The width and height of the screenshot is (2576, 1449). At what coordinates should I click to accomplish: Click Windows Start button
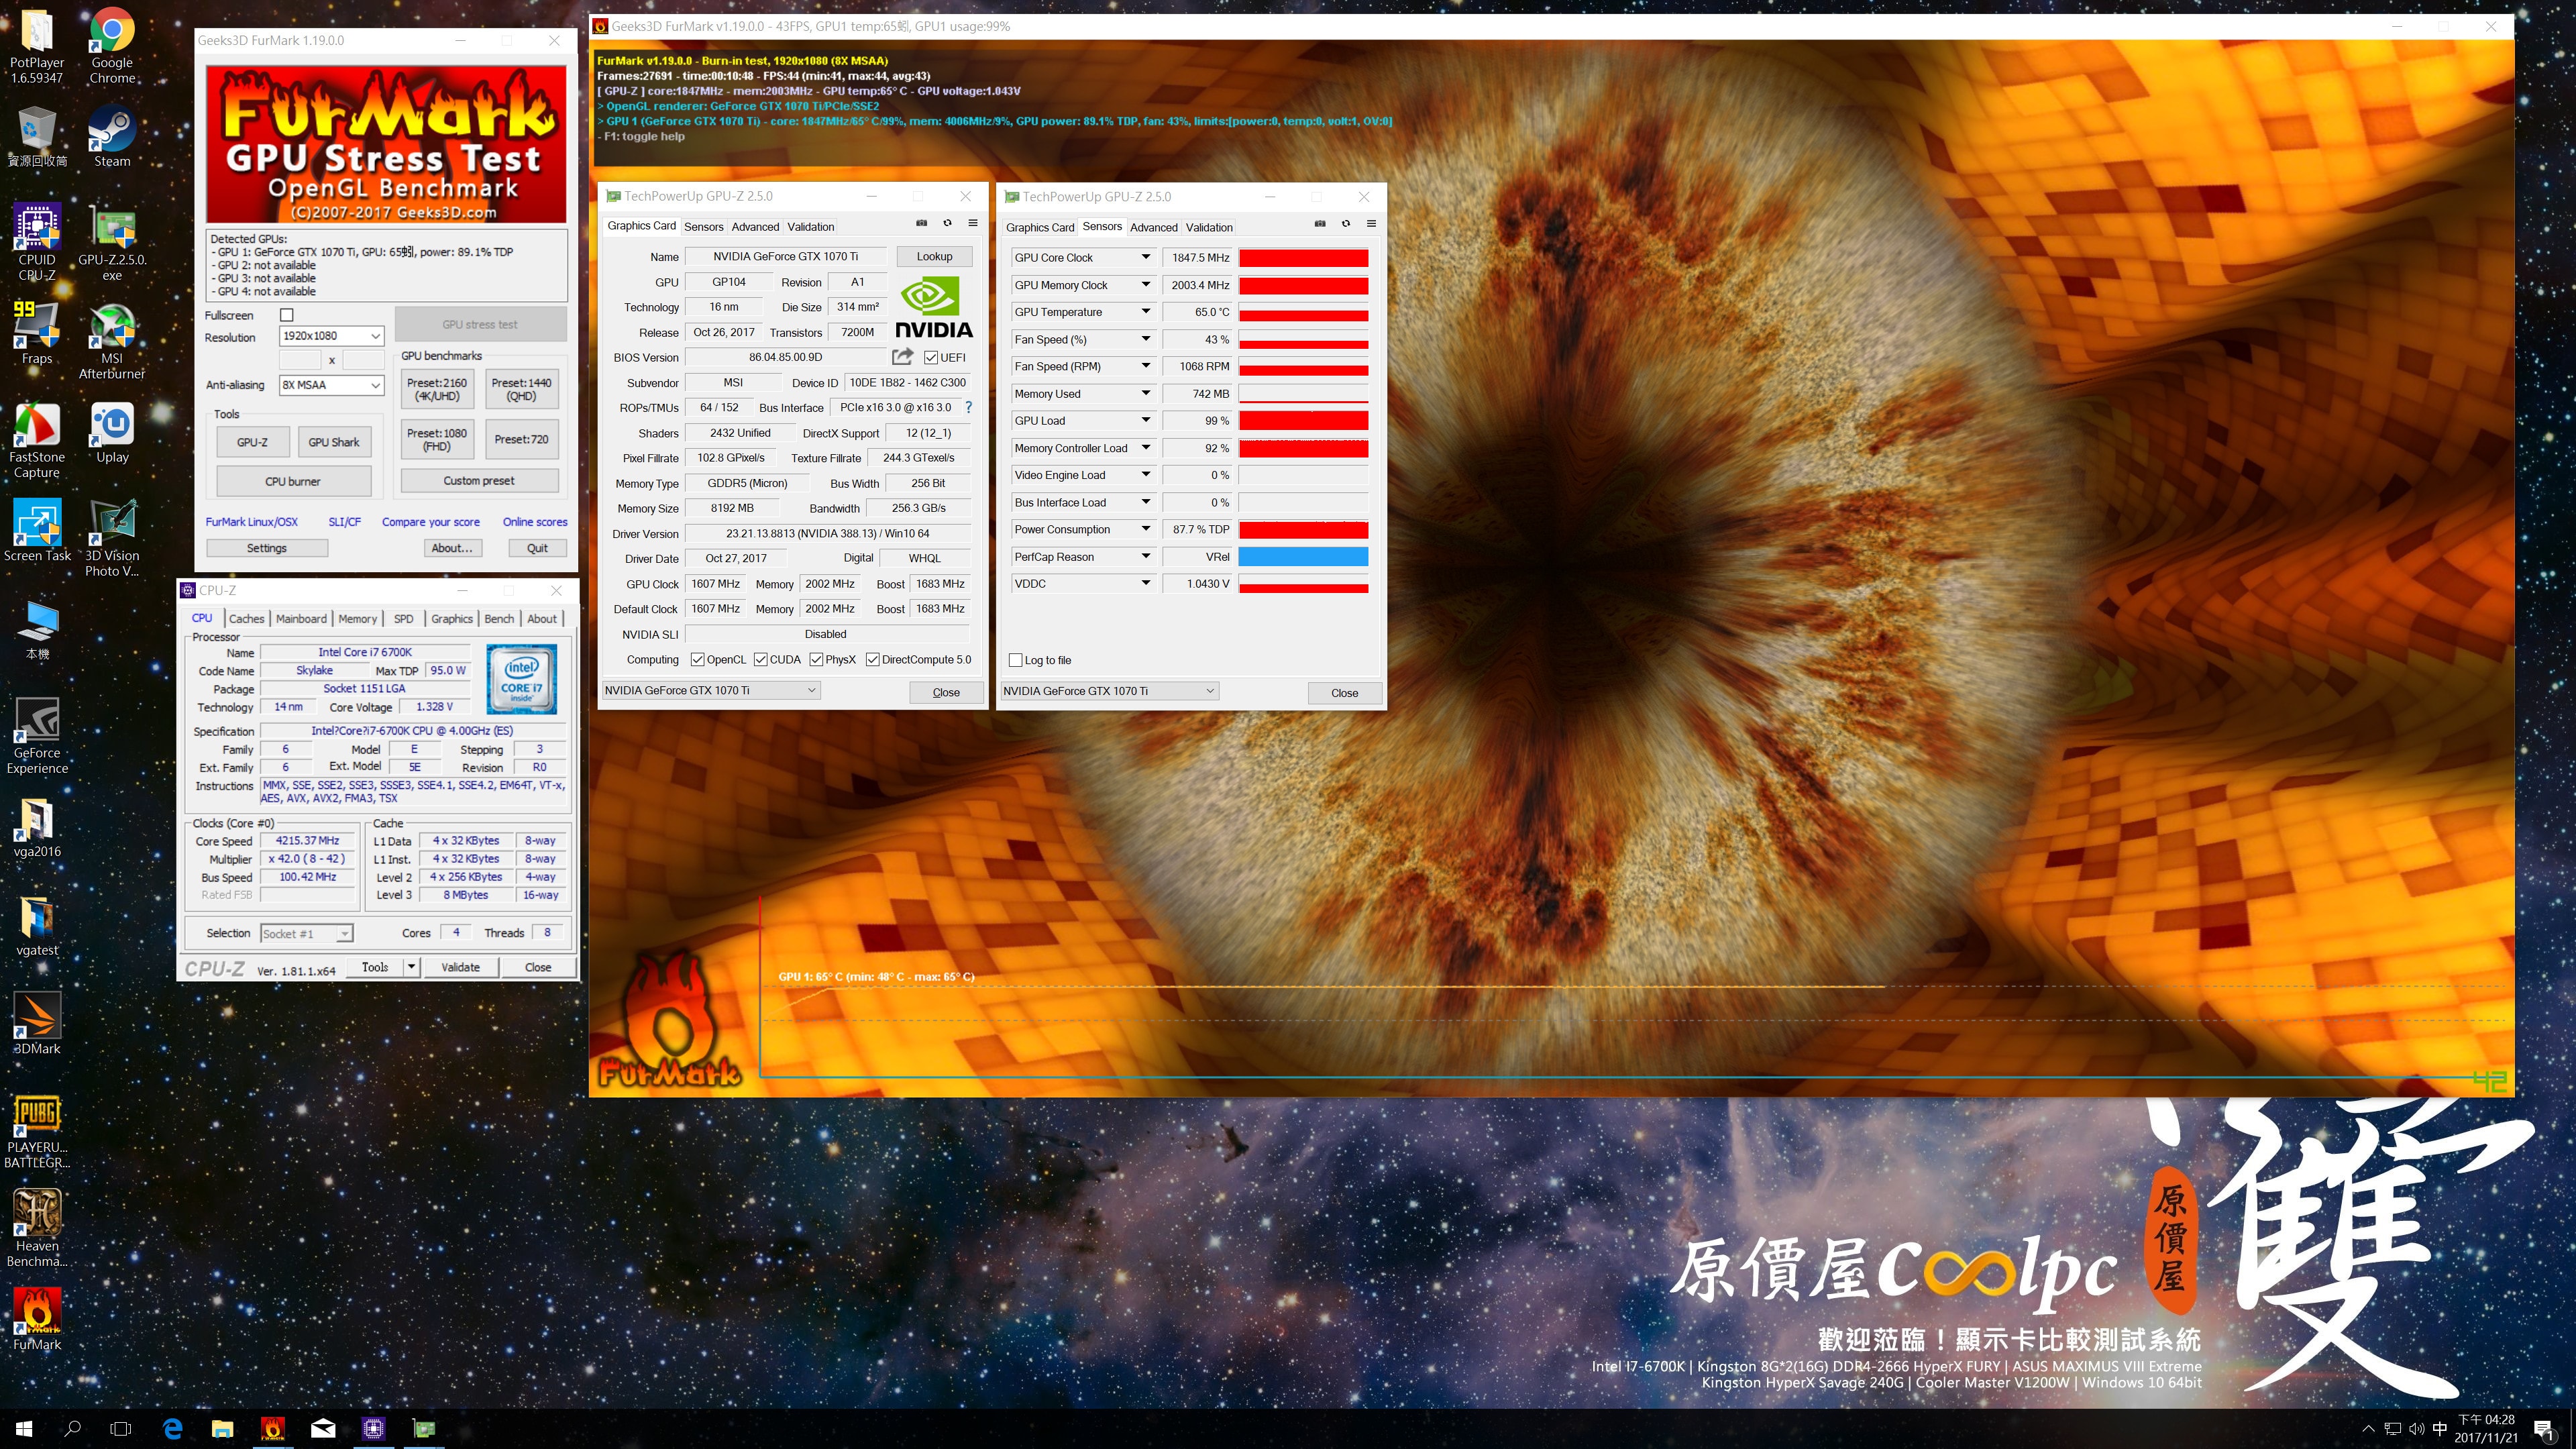24,1429
